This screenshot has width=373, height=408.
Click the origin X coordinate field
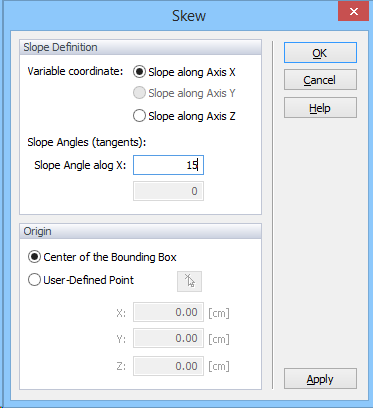coord(168,312)
